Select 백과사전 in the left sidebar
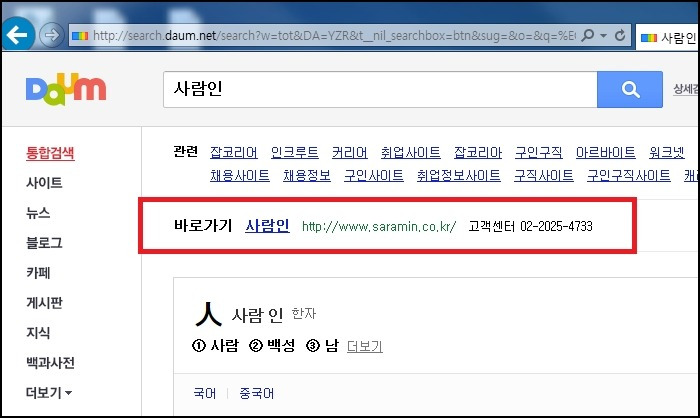The width and height of the screenshot is (700, 418). coord(50,362)
